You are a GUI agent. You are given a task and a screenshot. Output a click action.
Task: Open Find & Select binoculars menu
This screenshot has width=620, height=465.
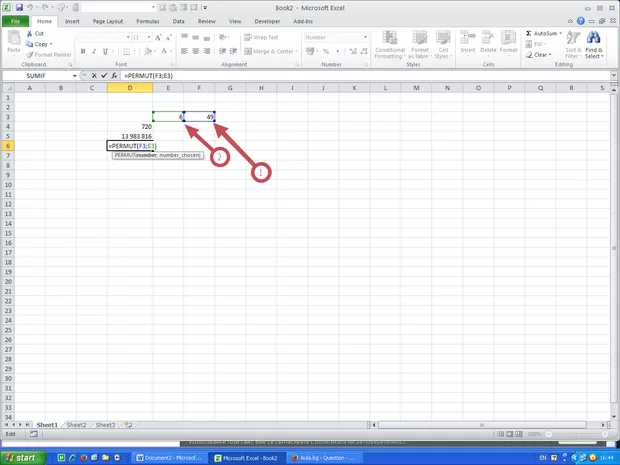[x=594, y=45]
